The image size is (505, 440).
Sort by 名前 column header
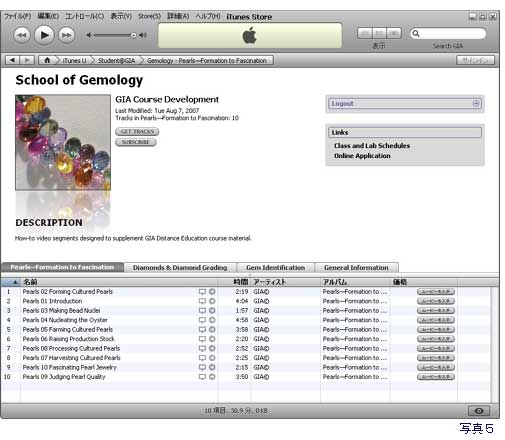coord(119,282)
